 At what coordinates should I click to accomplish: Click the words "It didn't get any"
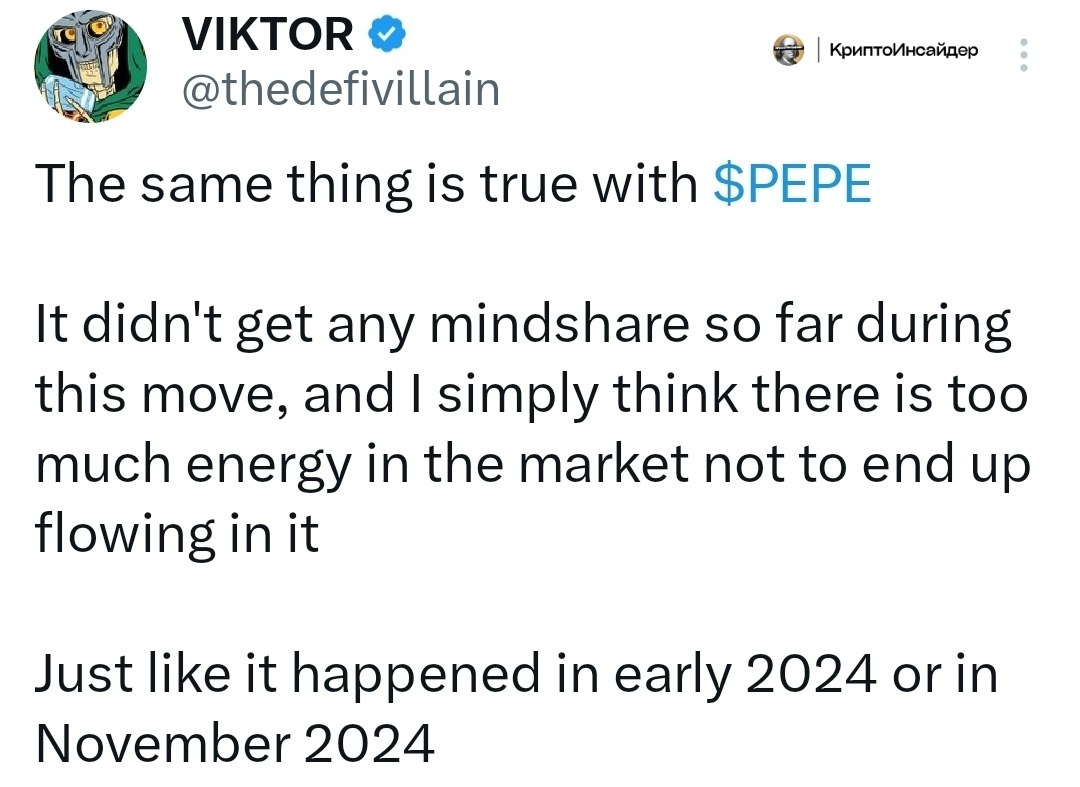pyautogui.click(x=224, y=325)
